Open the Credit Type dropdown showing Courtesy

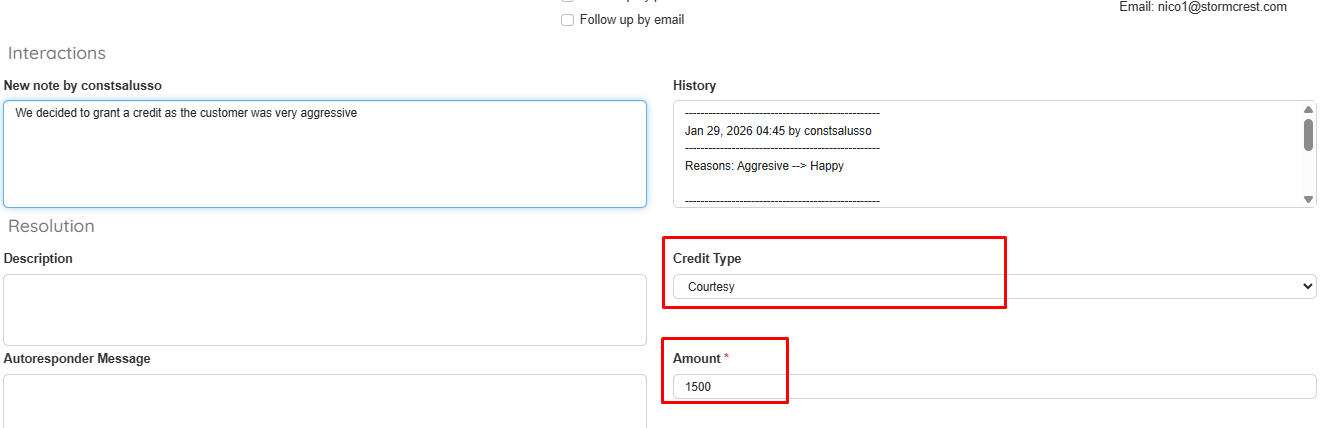[994, 287]
